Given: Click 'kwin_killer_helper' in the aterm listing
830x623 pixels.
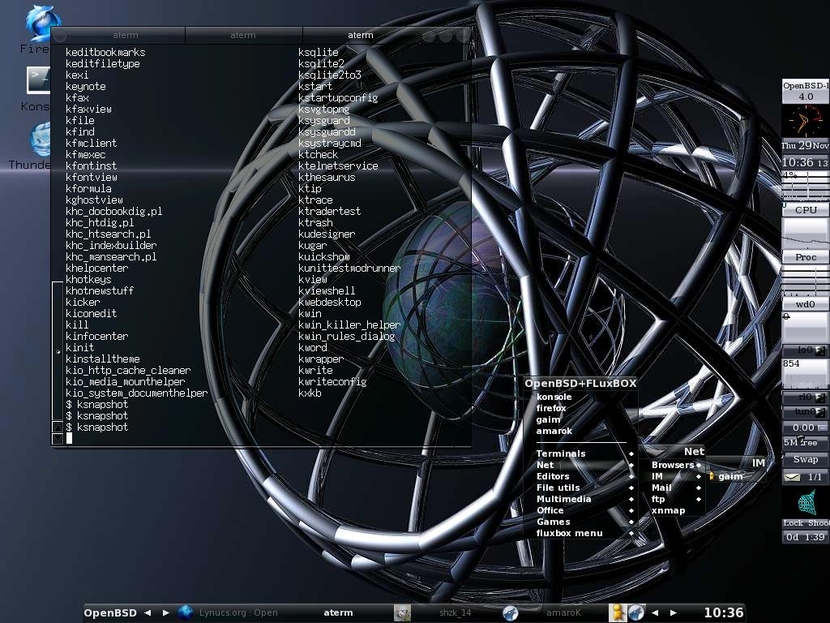Looking at the screenshot, I should (349, 324).
